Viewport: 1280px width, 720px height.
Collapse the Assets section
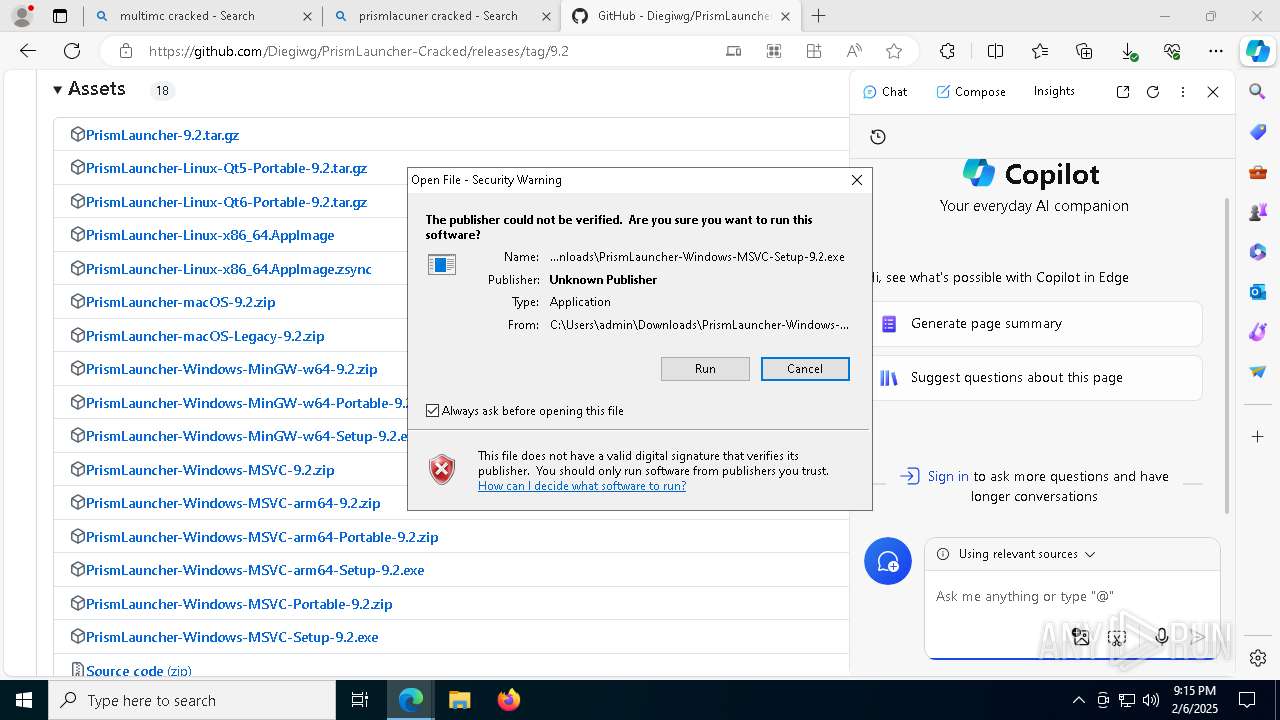89,89
